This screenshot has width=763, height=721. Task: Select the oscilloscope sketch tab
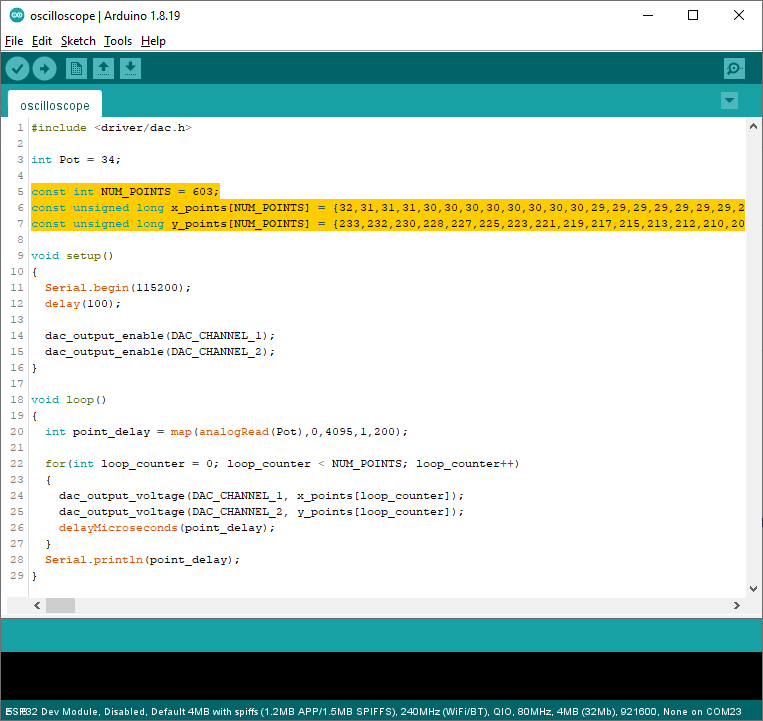(55, 105)
